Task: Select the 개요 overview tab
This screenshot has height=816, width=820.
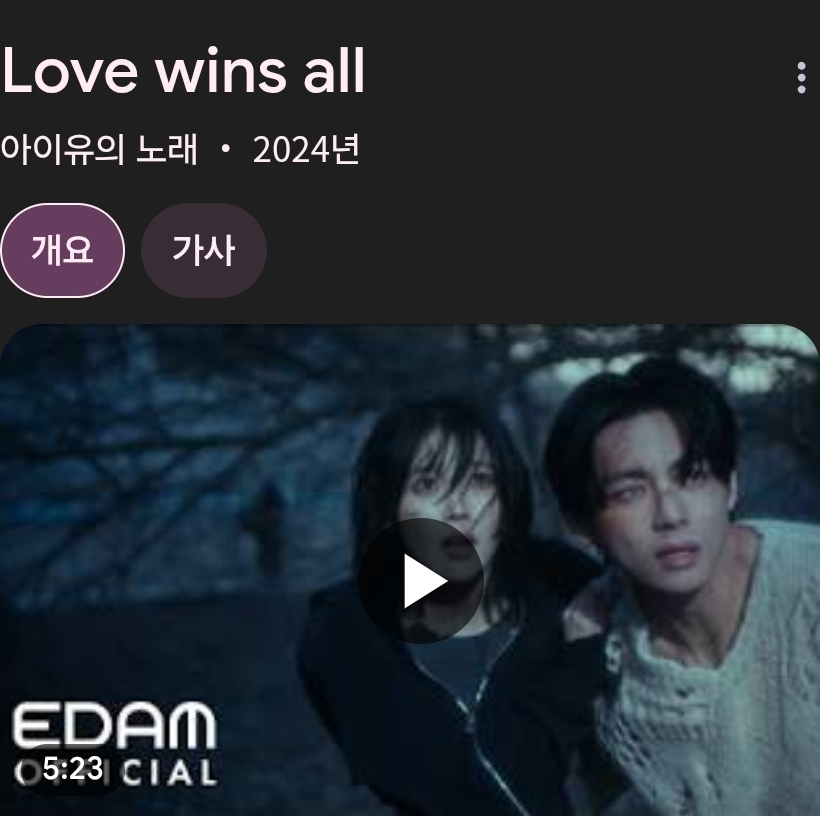Action: point(62,250)
